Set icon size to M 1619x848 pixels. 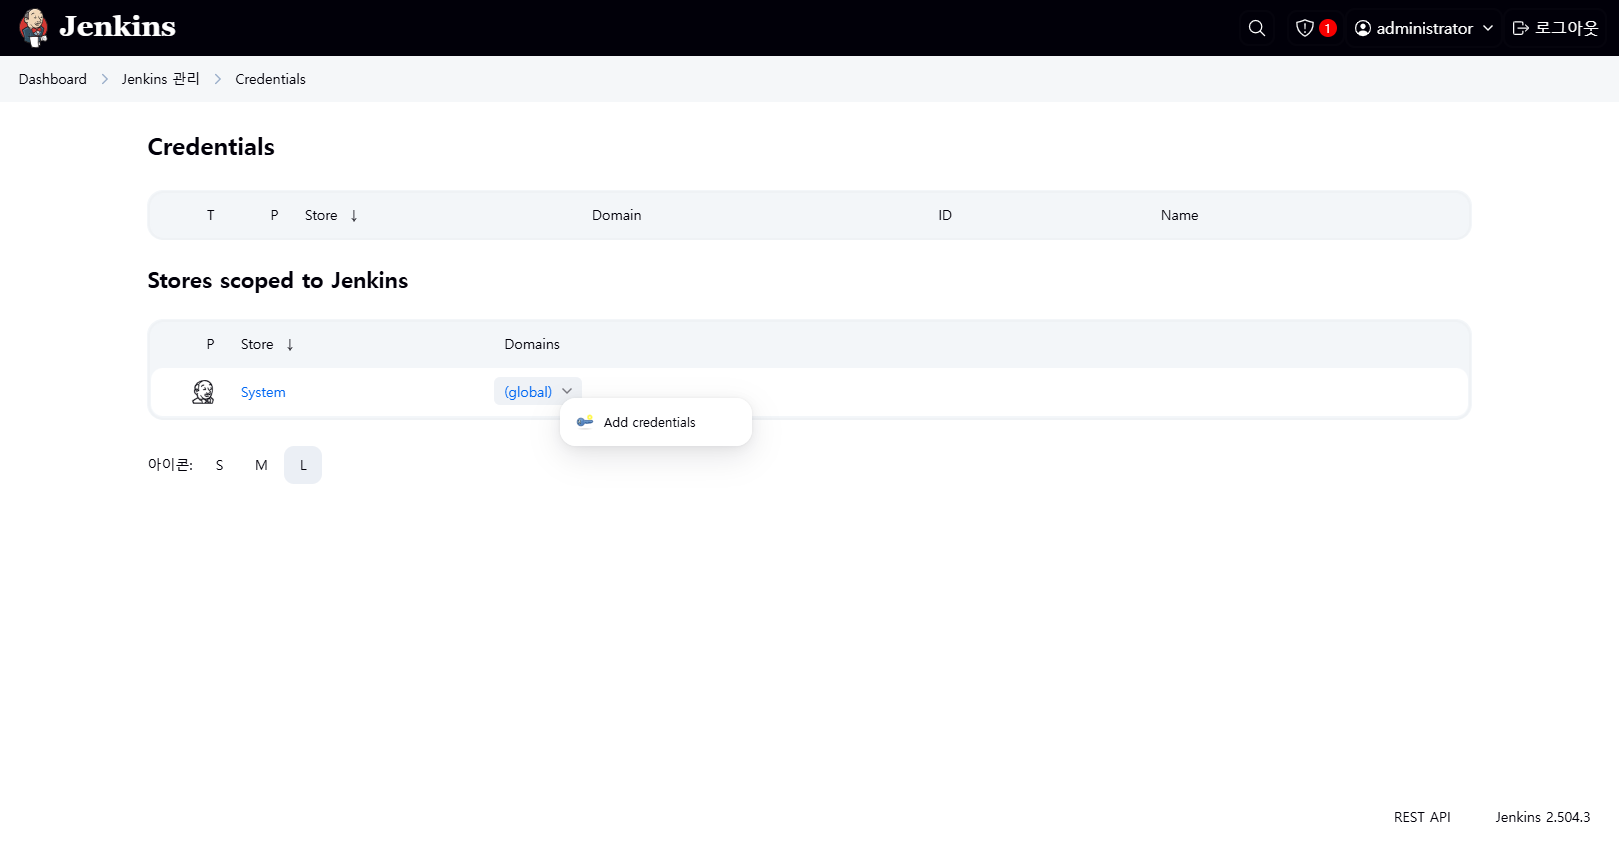261,465
